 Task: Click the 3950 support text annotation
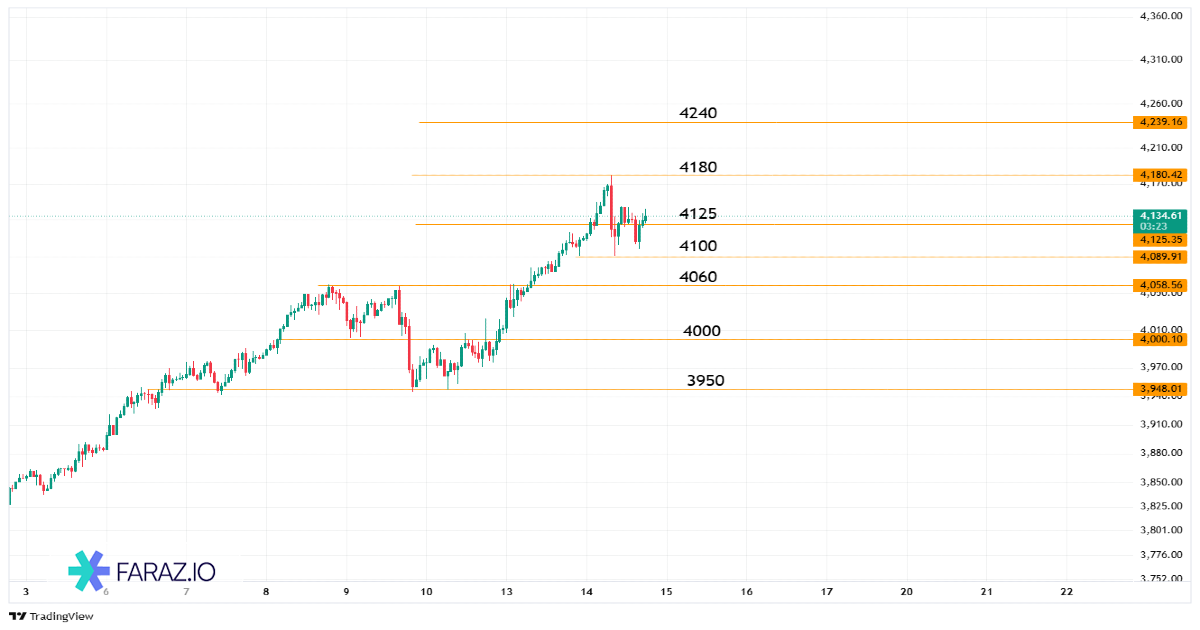[706, 381]
